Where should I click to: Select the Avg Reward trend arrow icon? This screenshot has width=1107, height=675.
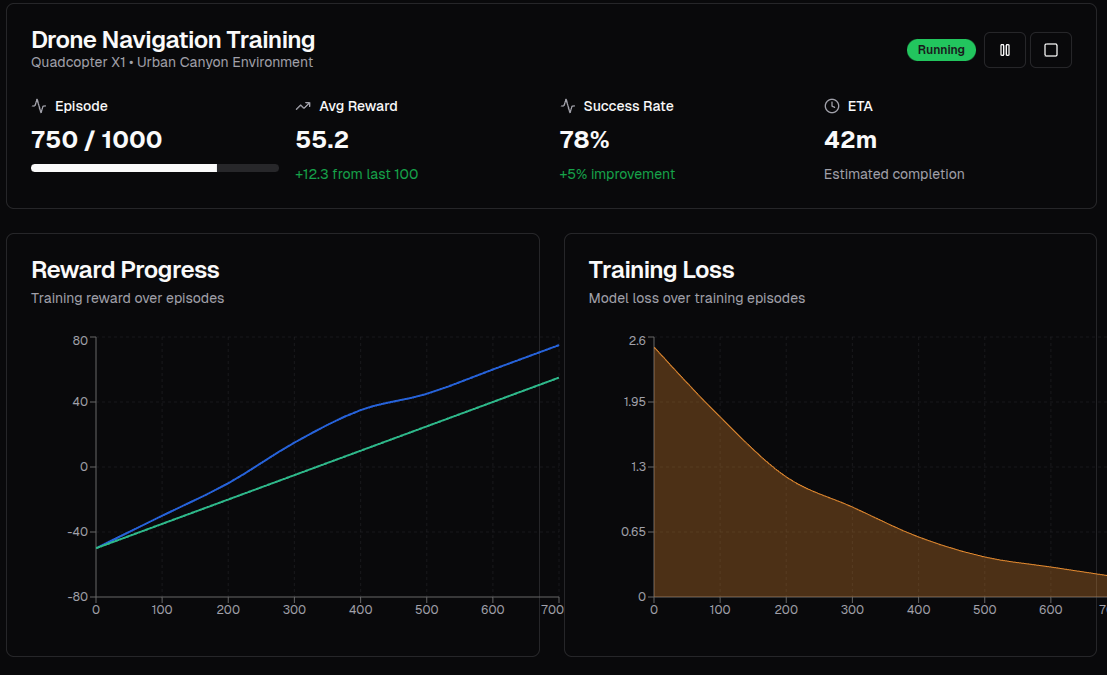(x=303, y=105)
